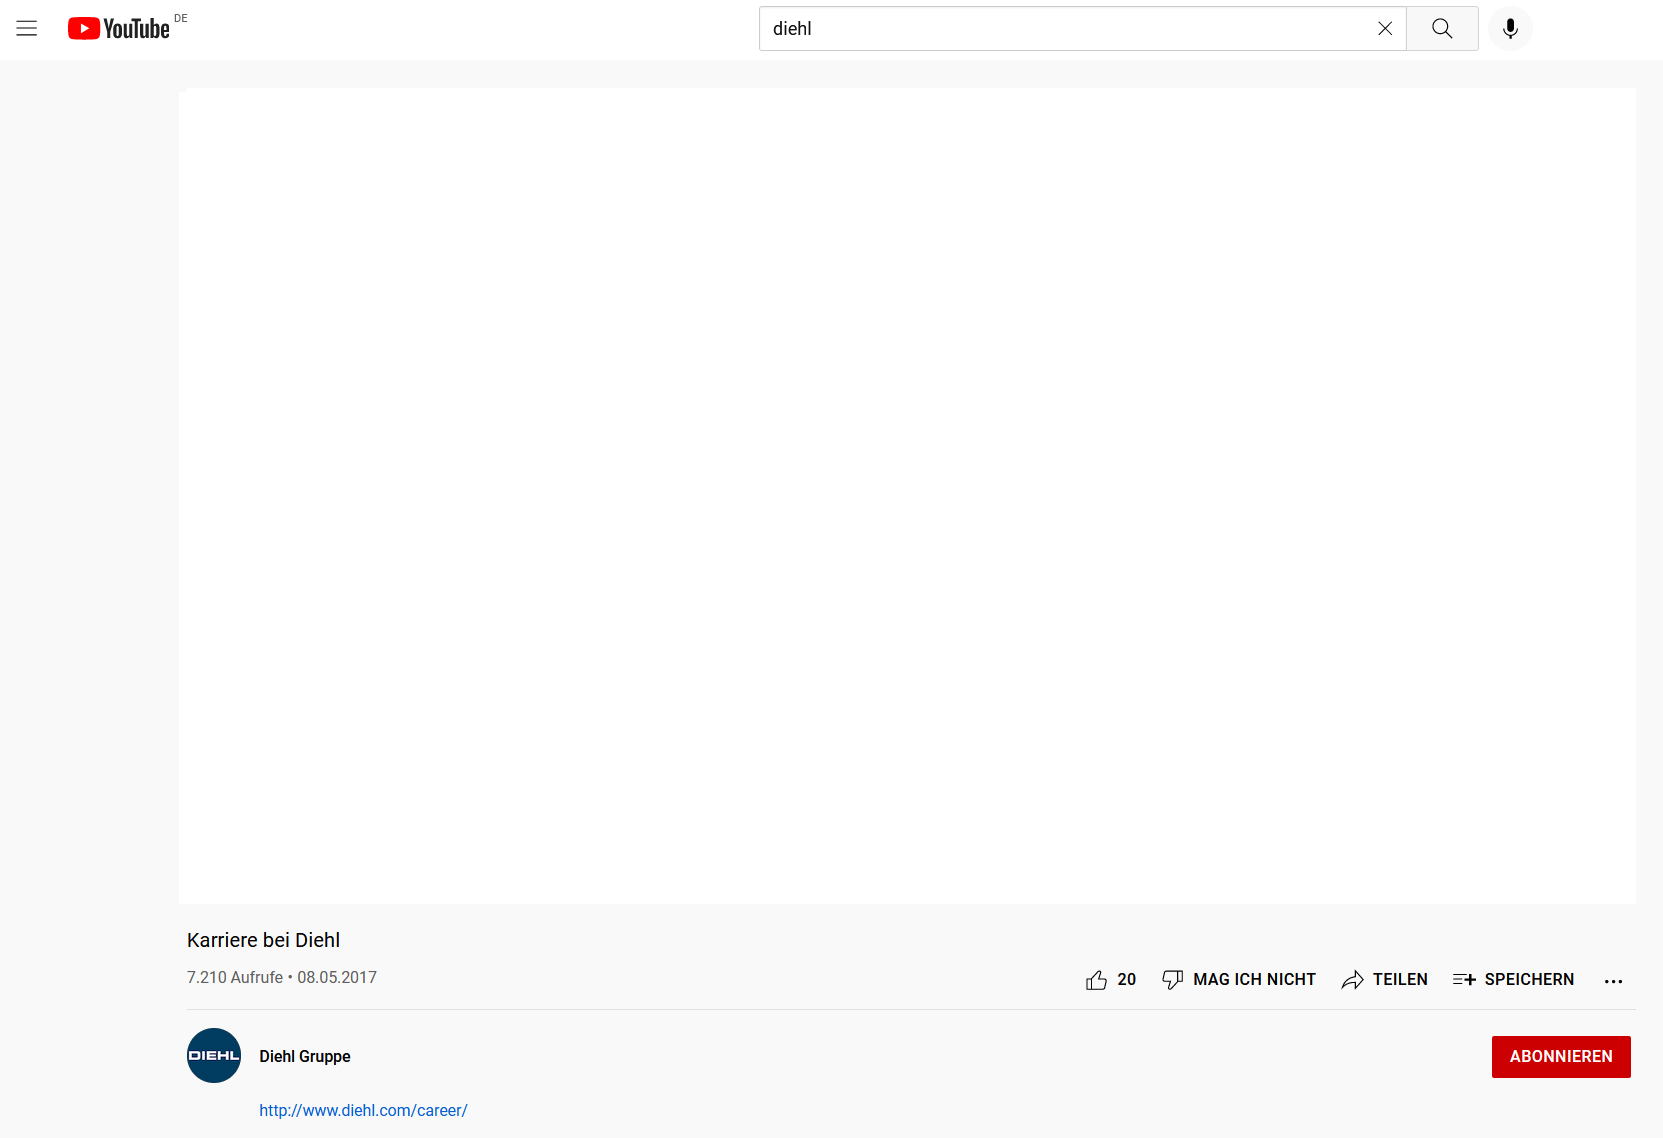Start voice search with microphone

1510,29
